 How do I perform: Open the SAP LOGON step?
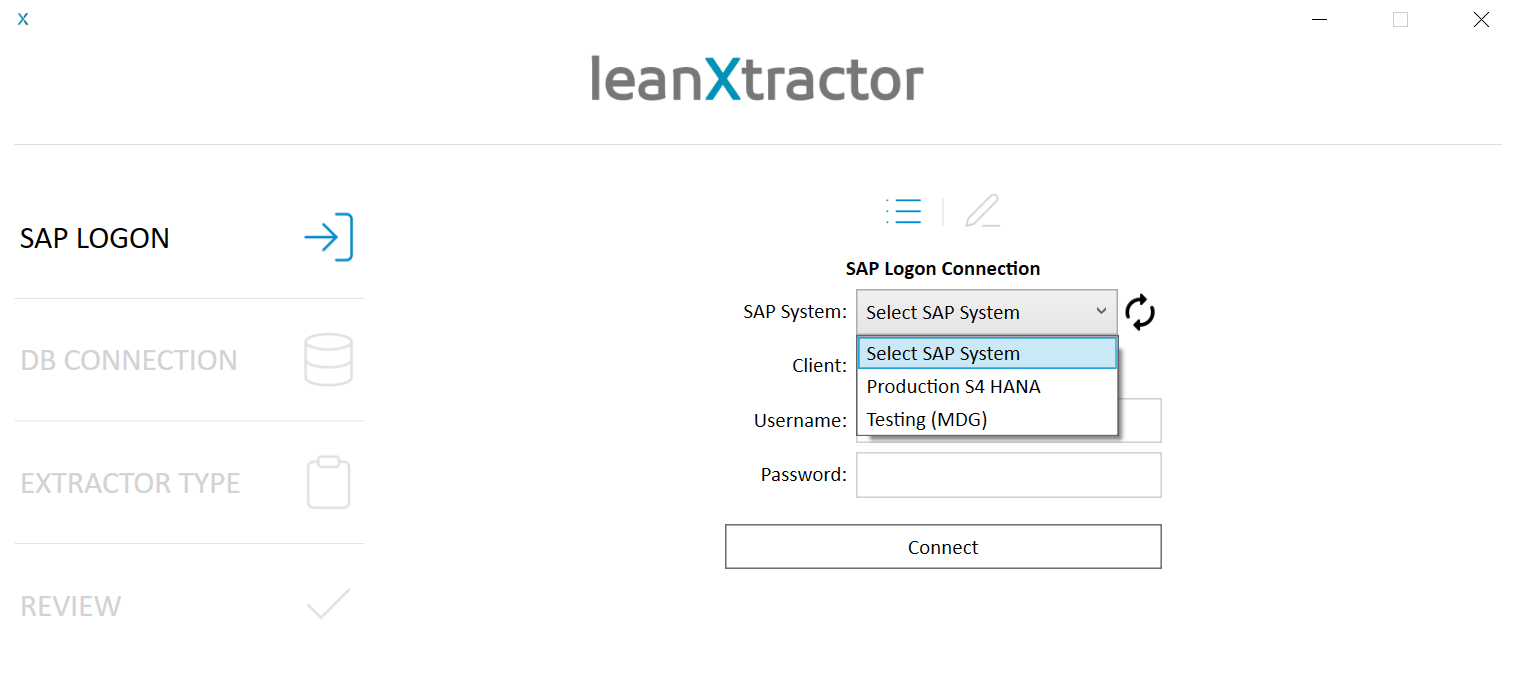[190, 238]
